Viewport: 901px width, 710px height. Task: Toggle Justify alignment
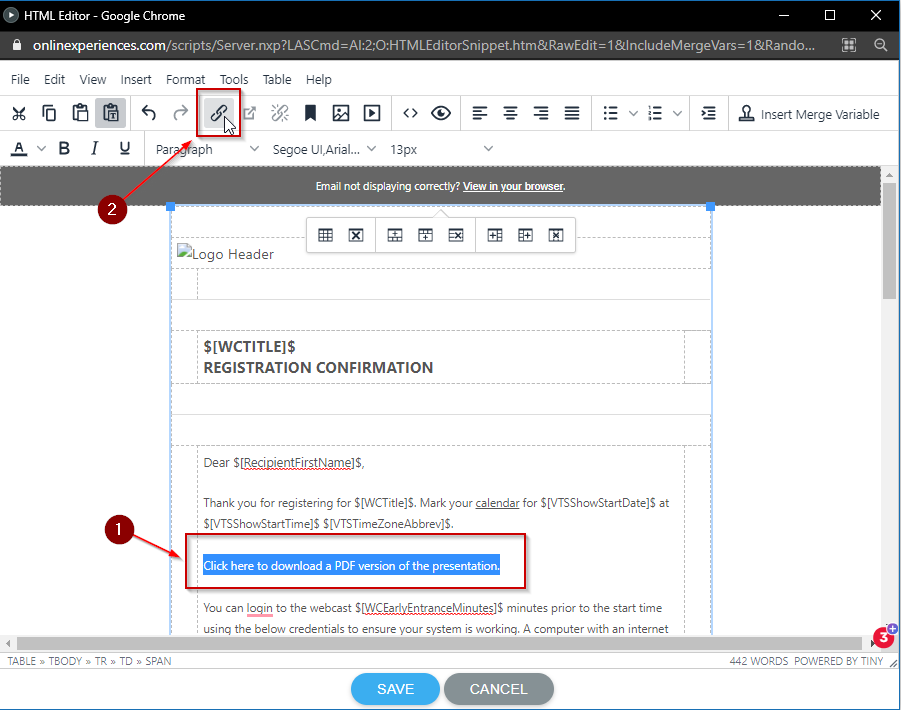pos(572,113)
